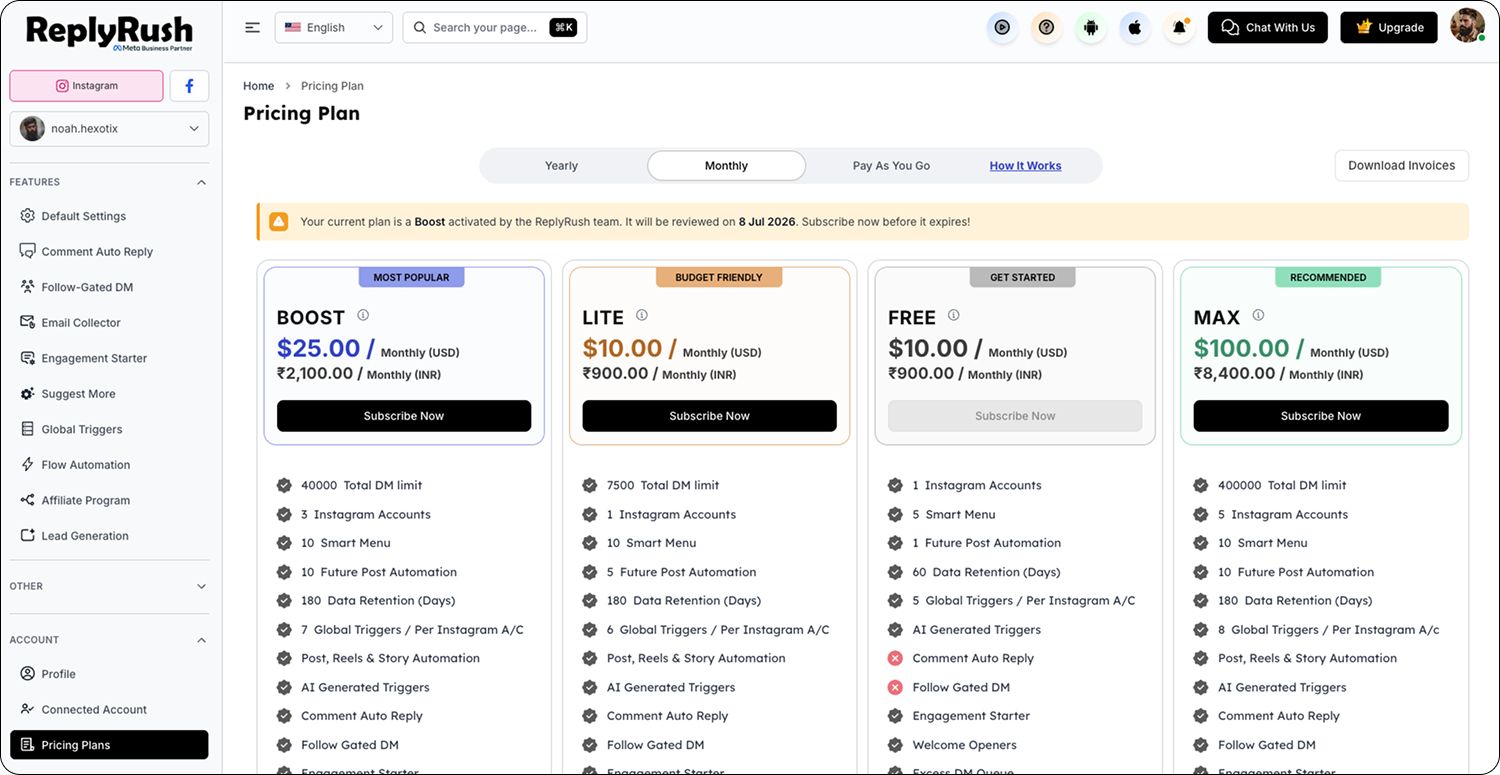Subscribe to the MAX plan
The width and height of the screenshot is (1500, 775).
[1321, 416]
